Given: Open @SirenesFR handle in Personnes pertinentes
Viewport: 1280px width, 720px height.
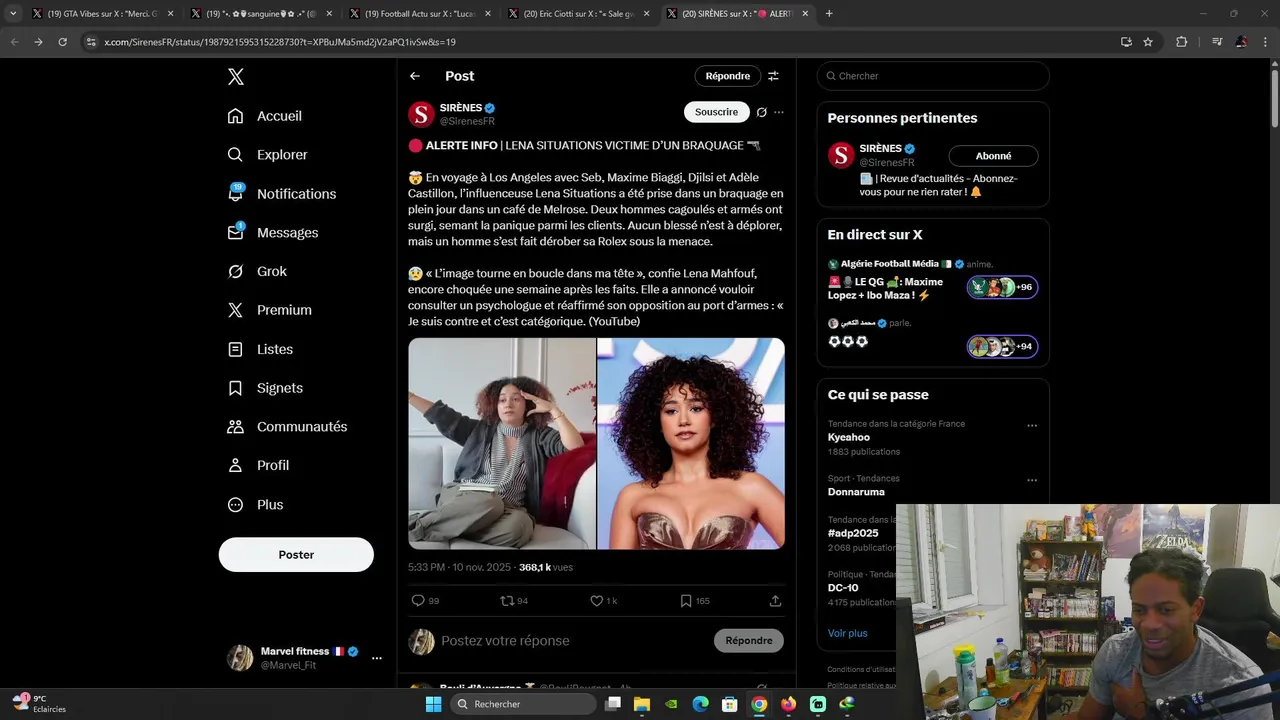Looking at the screenshot, I should click(x=887, y=162).
